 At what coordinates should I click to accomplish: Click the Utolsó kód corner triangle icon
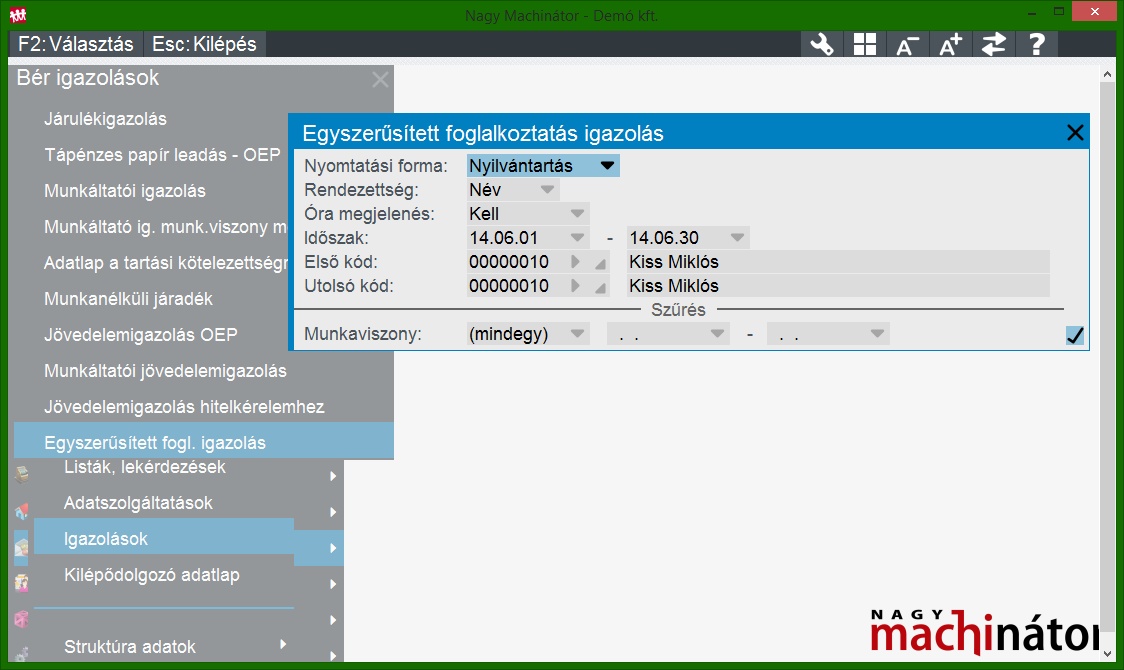[600, 288]
